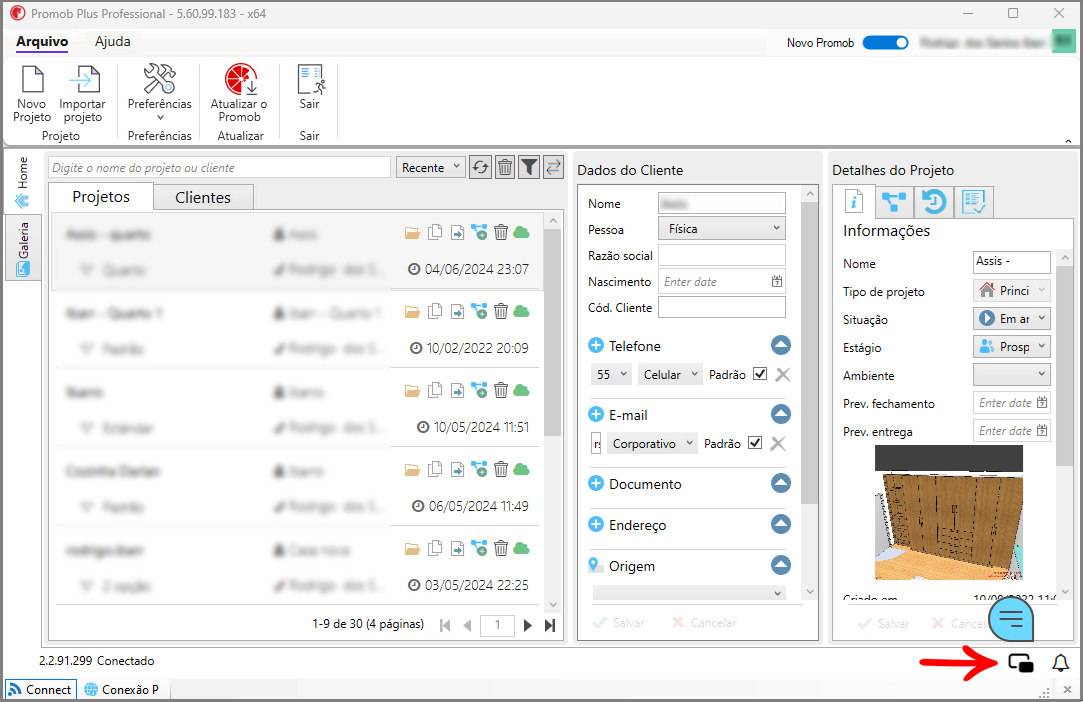This screenshot has height=702, width=1083.
Task: Select the project structure tab icon
Action: (894, 202)
